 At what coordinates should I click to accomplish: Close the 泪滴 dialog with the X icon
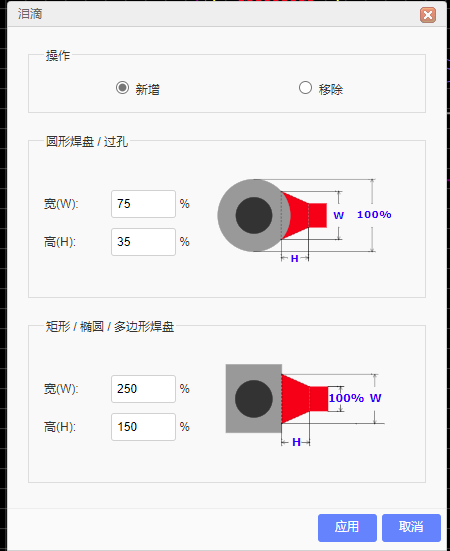[x=428, y=15]
